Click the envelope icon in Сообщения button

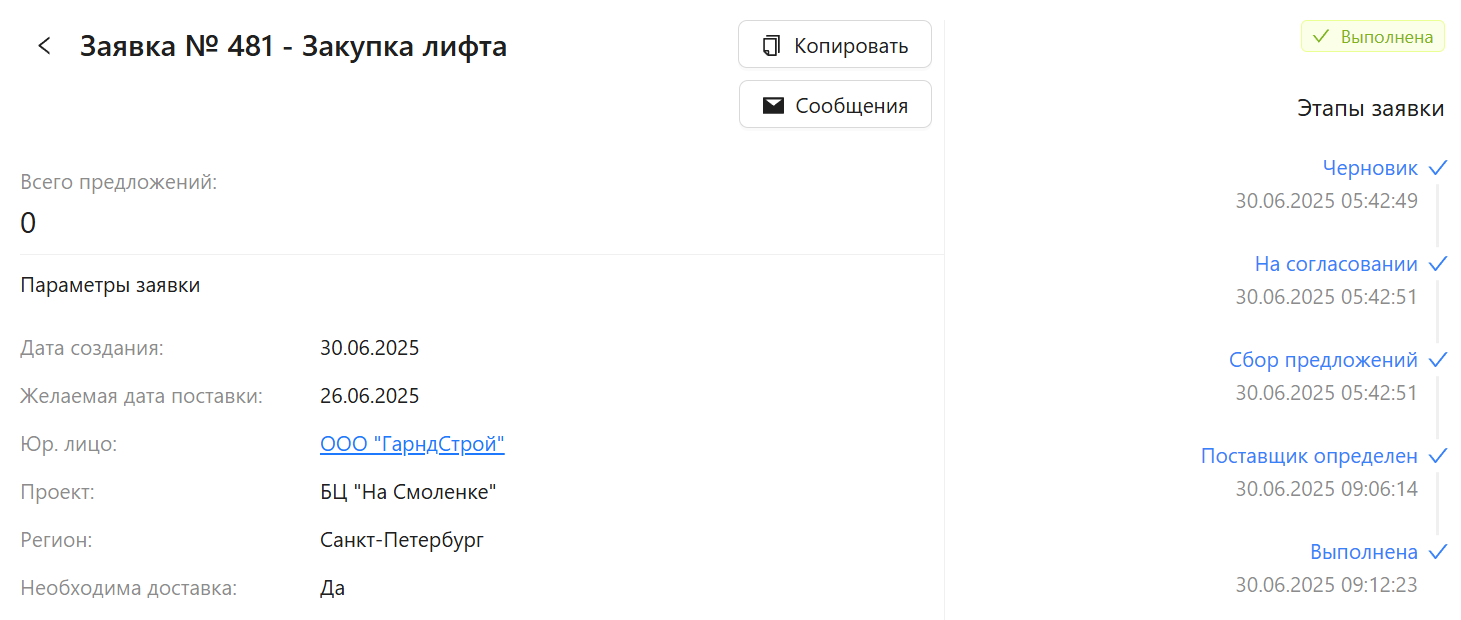[x=773, y=106]
